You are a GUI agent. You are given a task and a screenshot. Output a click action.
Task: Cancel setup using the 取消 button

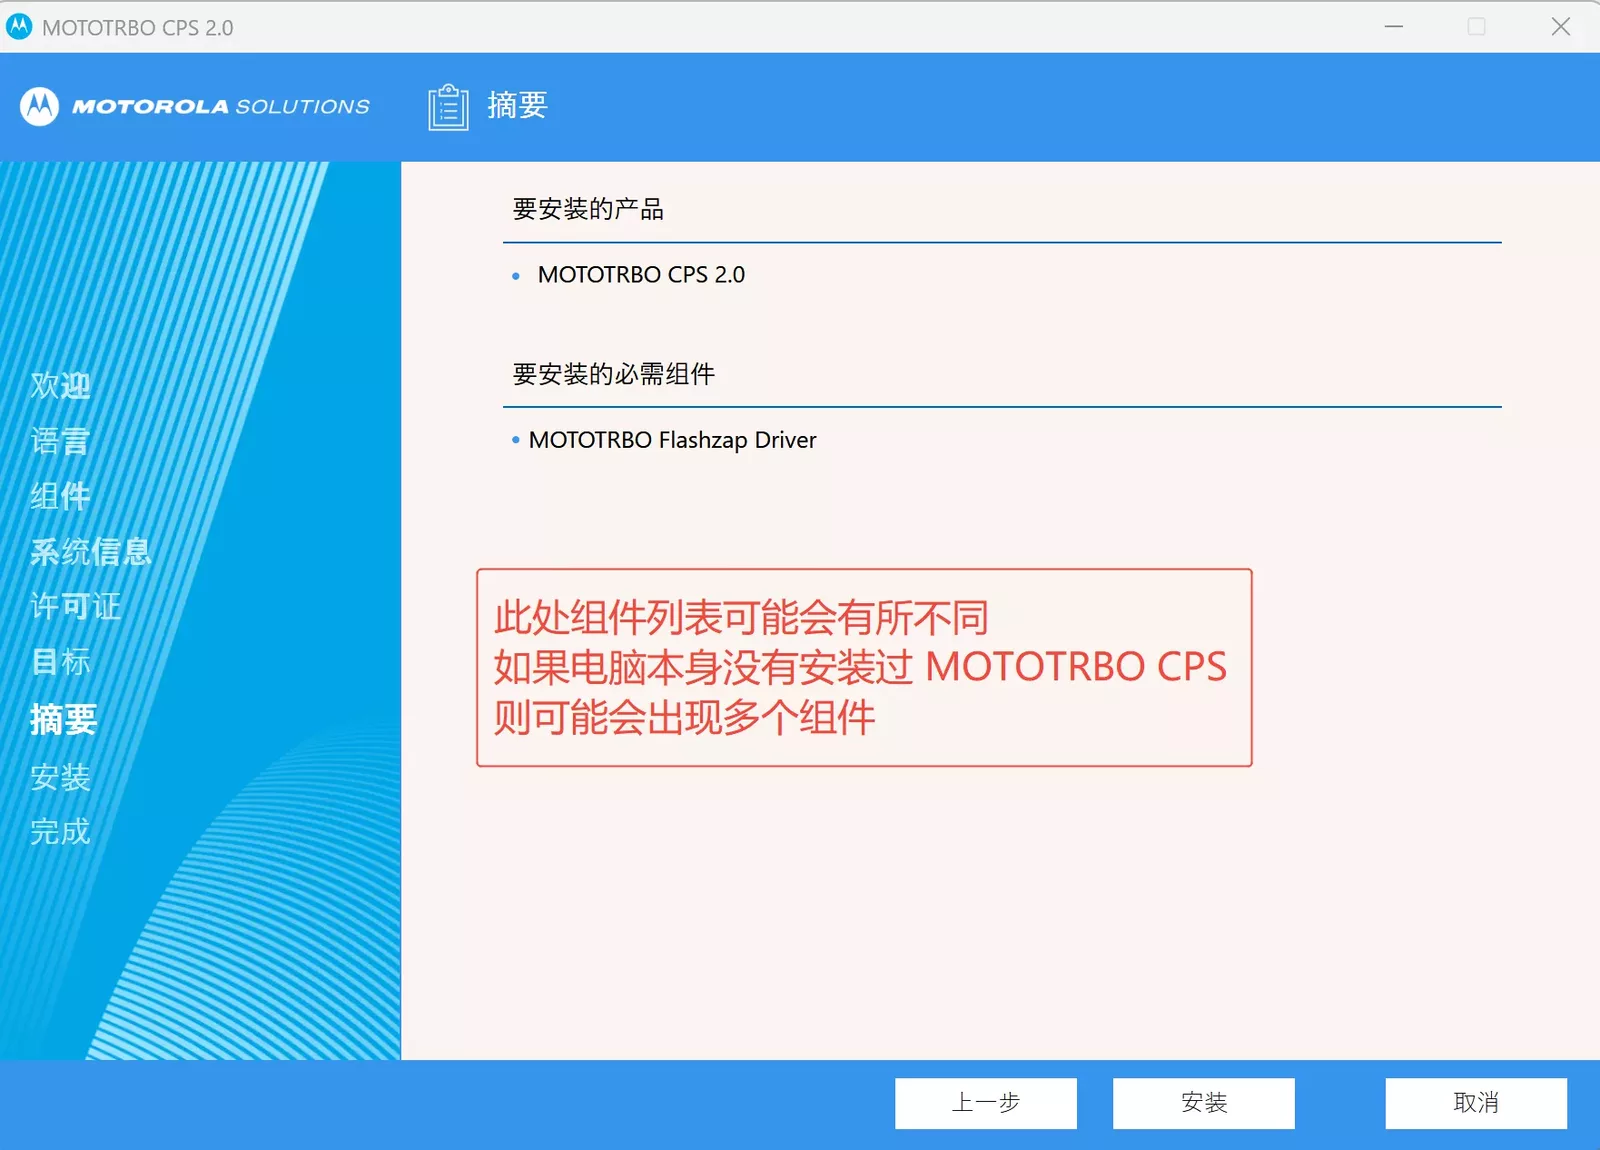[x=1475, y=1103]
